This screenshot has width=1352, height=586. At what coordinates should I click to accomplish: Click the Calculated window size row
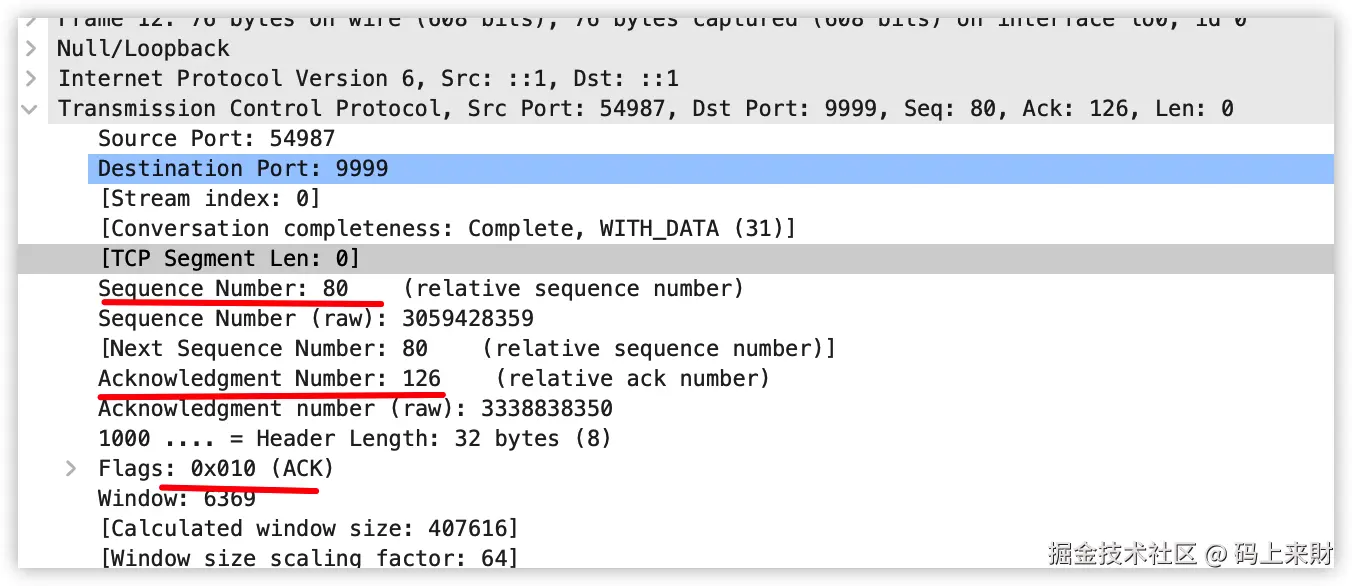(309, 528)
